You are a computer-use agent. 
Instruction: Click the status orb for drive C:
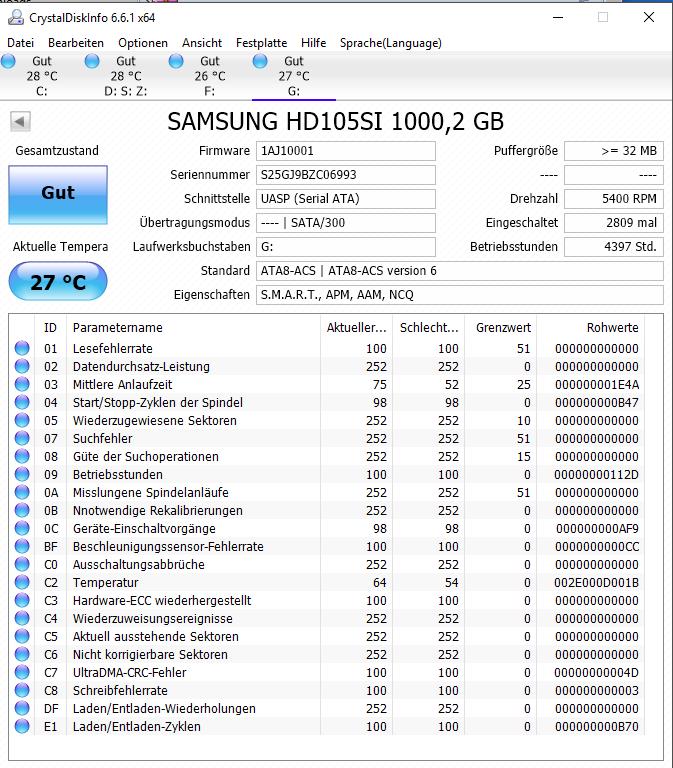click(8, 61)
